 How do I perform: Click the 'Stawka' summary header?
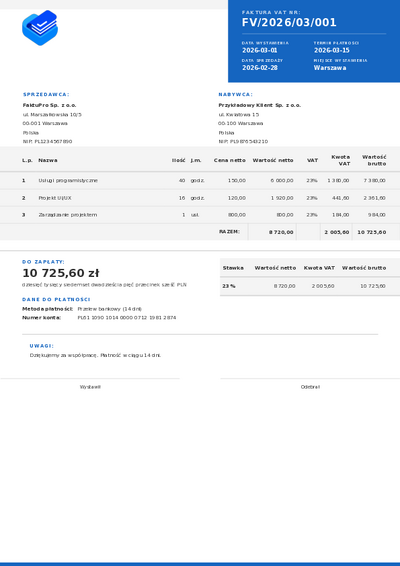pos(233,268)
